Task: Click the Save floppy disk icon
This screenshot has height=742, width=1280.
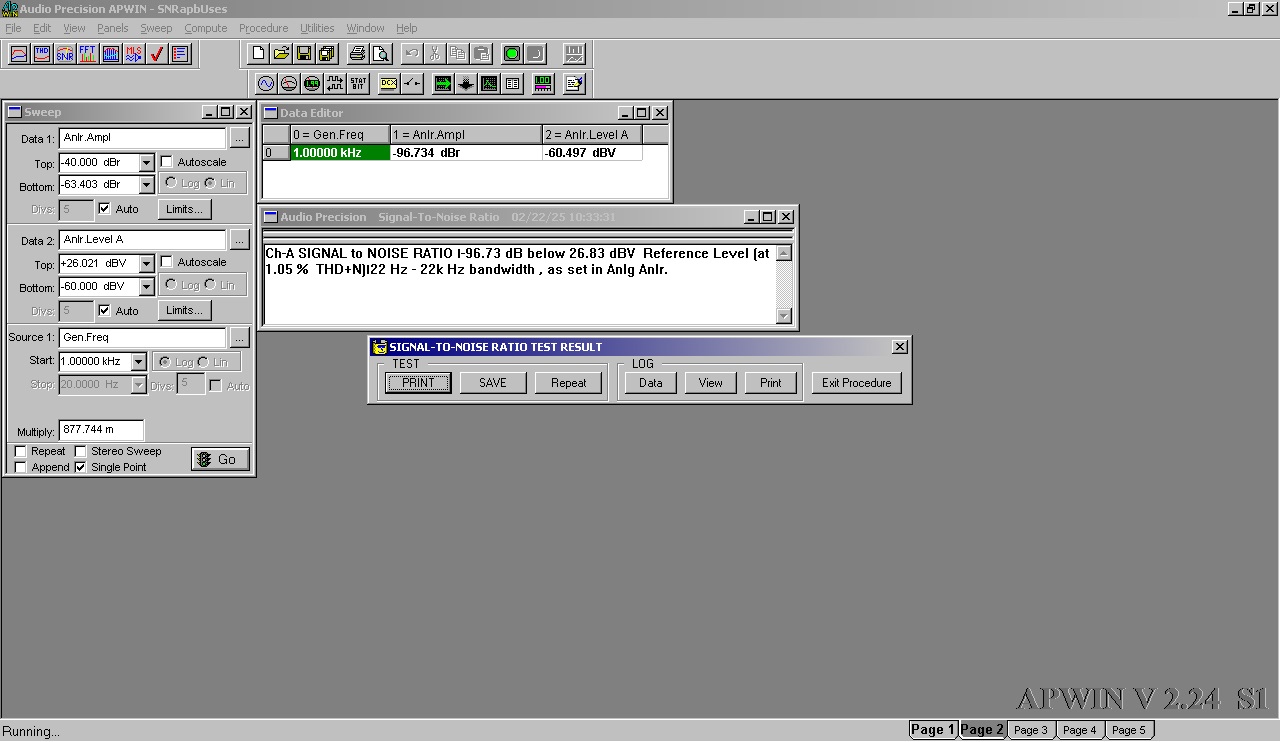Action: click(304, 54)
